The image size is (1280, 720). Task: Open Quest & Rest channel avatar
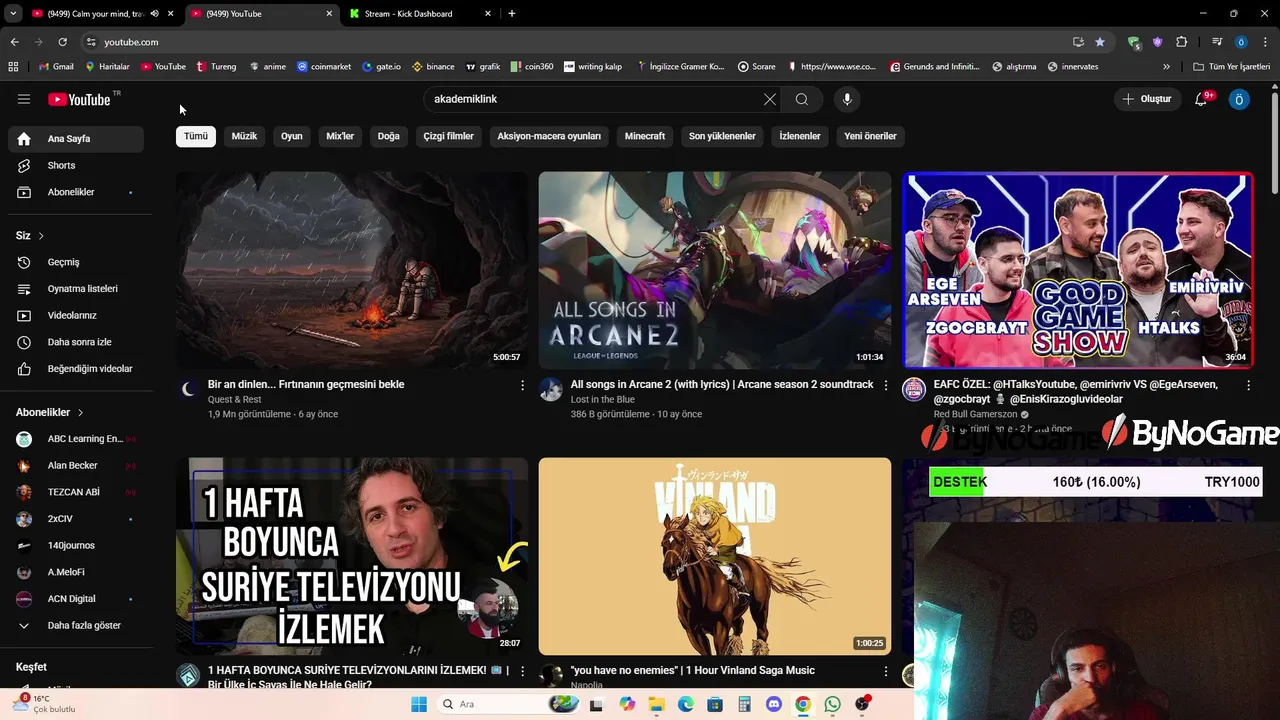point(188,389)
